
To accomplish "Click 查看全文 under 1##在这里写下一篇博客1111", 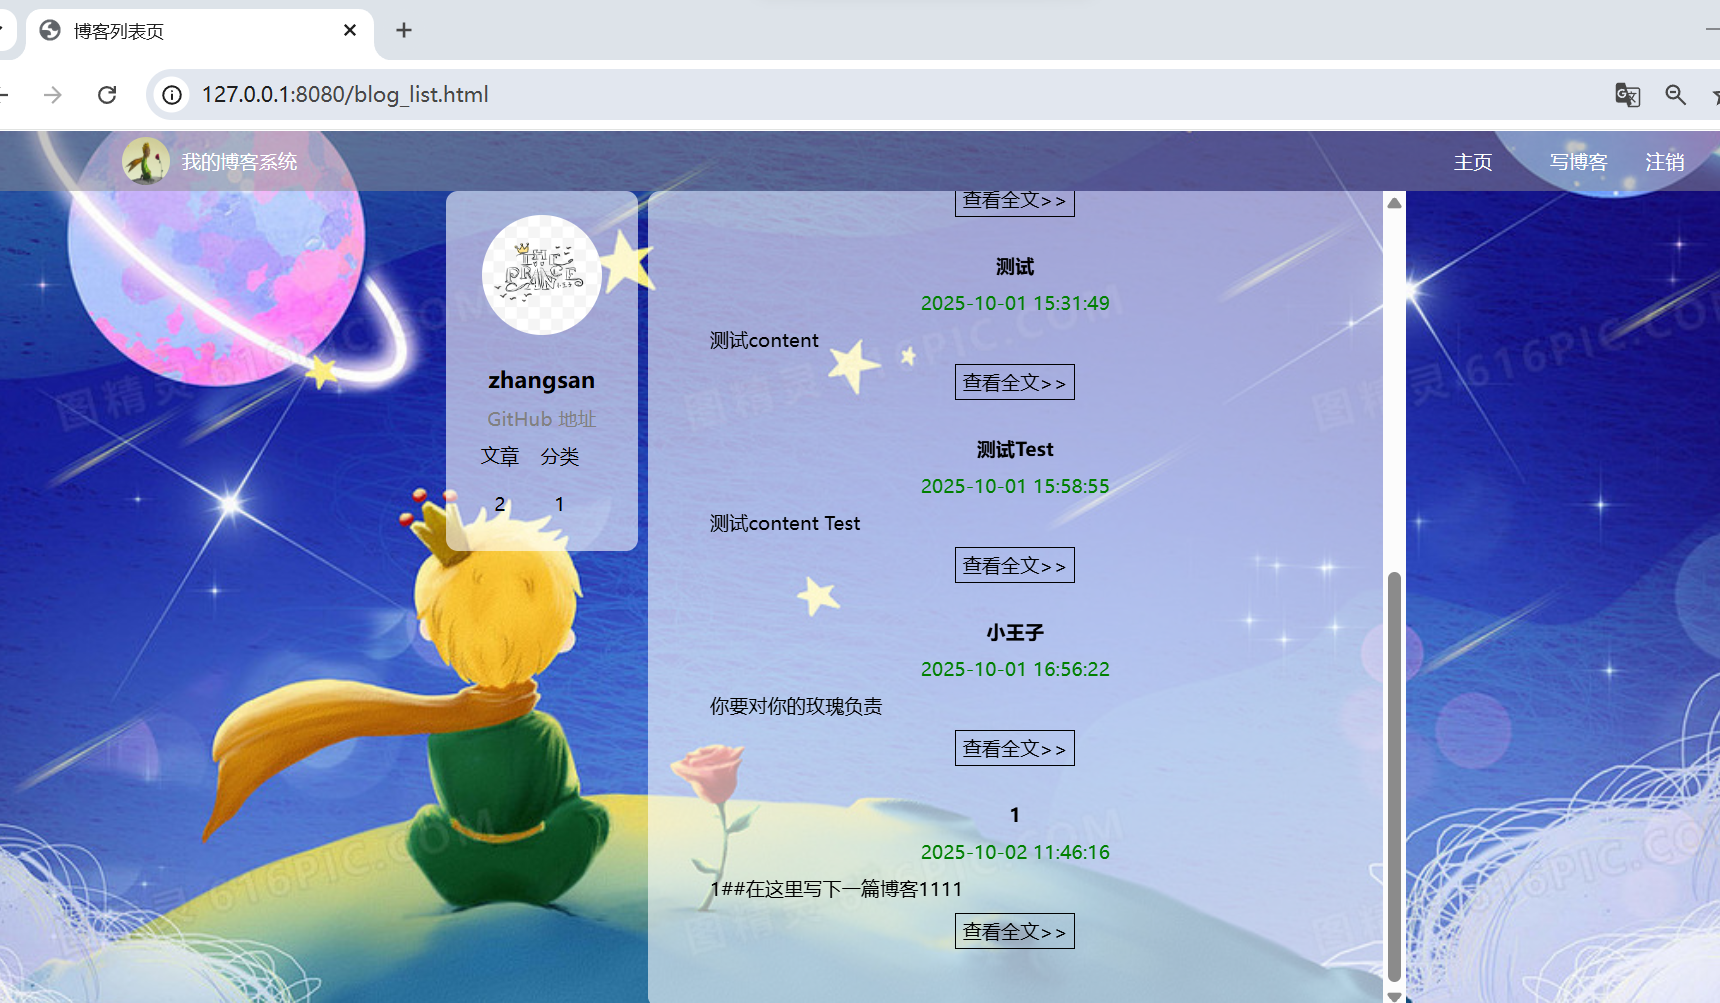I will (x=1015, y=931).
